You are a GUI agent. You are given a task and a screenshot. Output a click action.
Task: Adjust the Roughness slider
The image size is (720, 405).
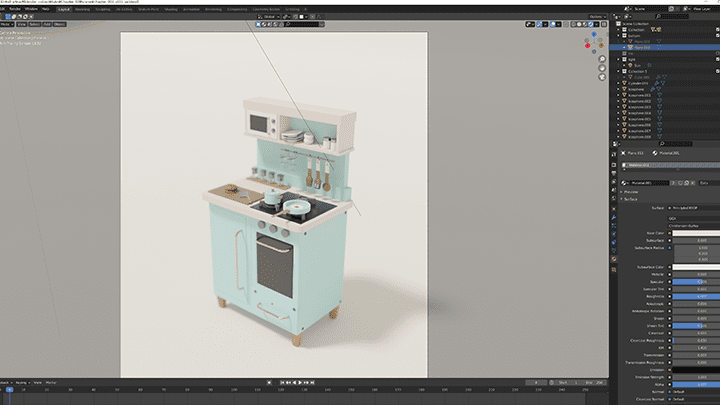(x=696, y=296)
